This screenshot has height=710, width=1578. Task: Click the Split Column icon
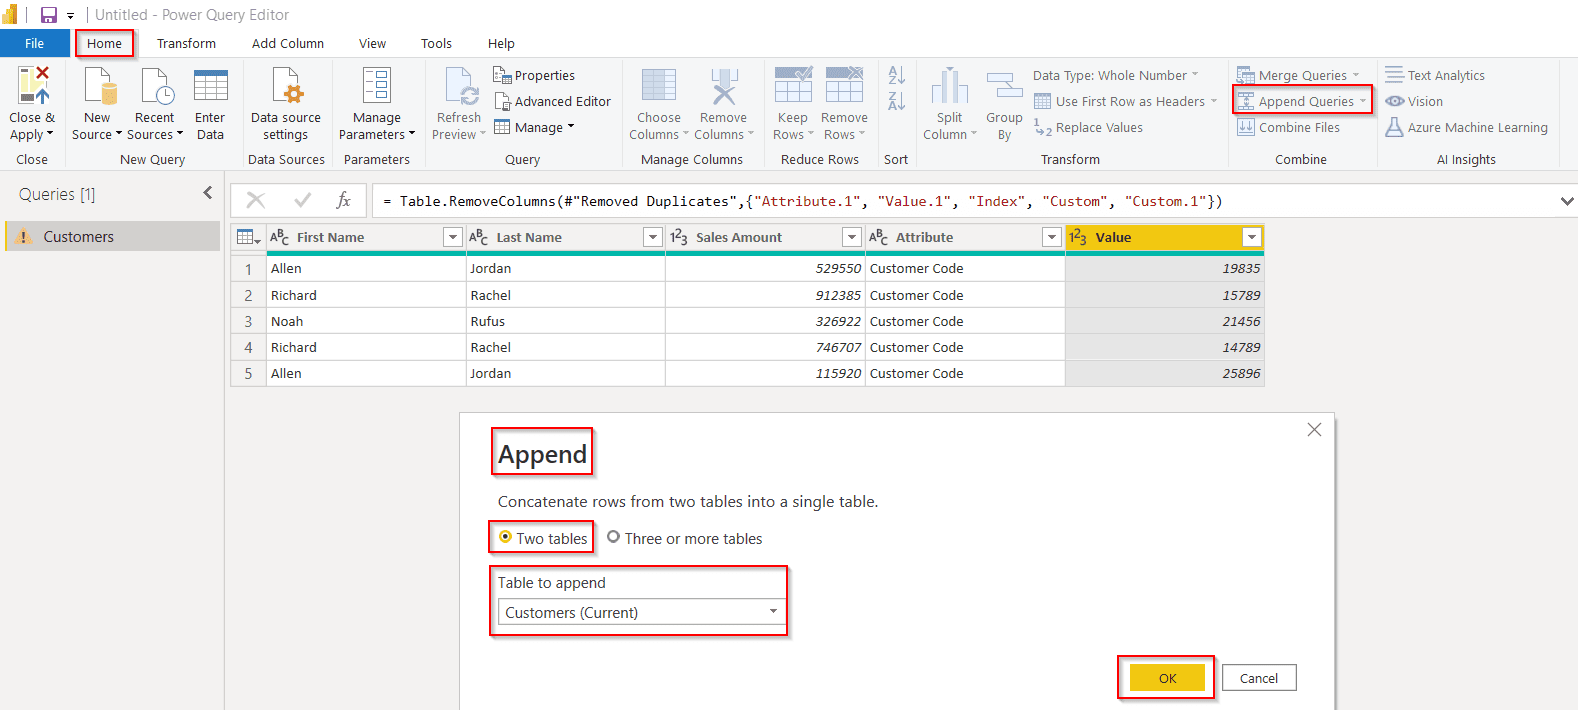click(x=950, y=86)
